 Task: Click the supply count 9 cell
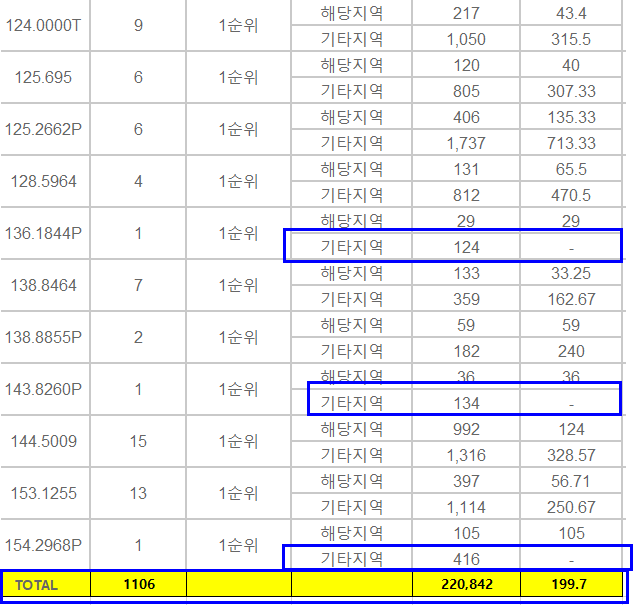point(138,25)
